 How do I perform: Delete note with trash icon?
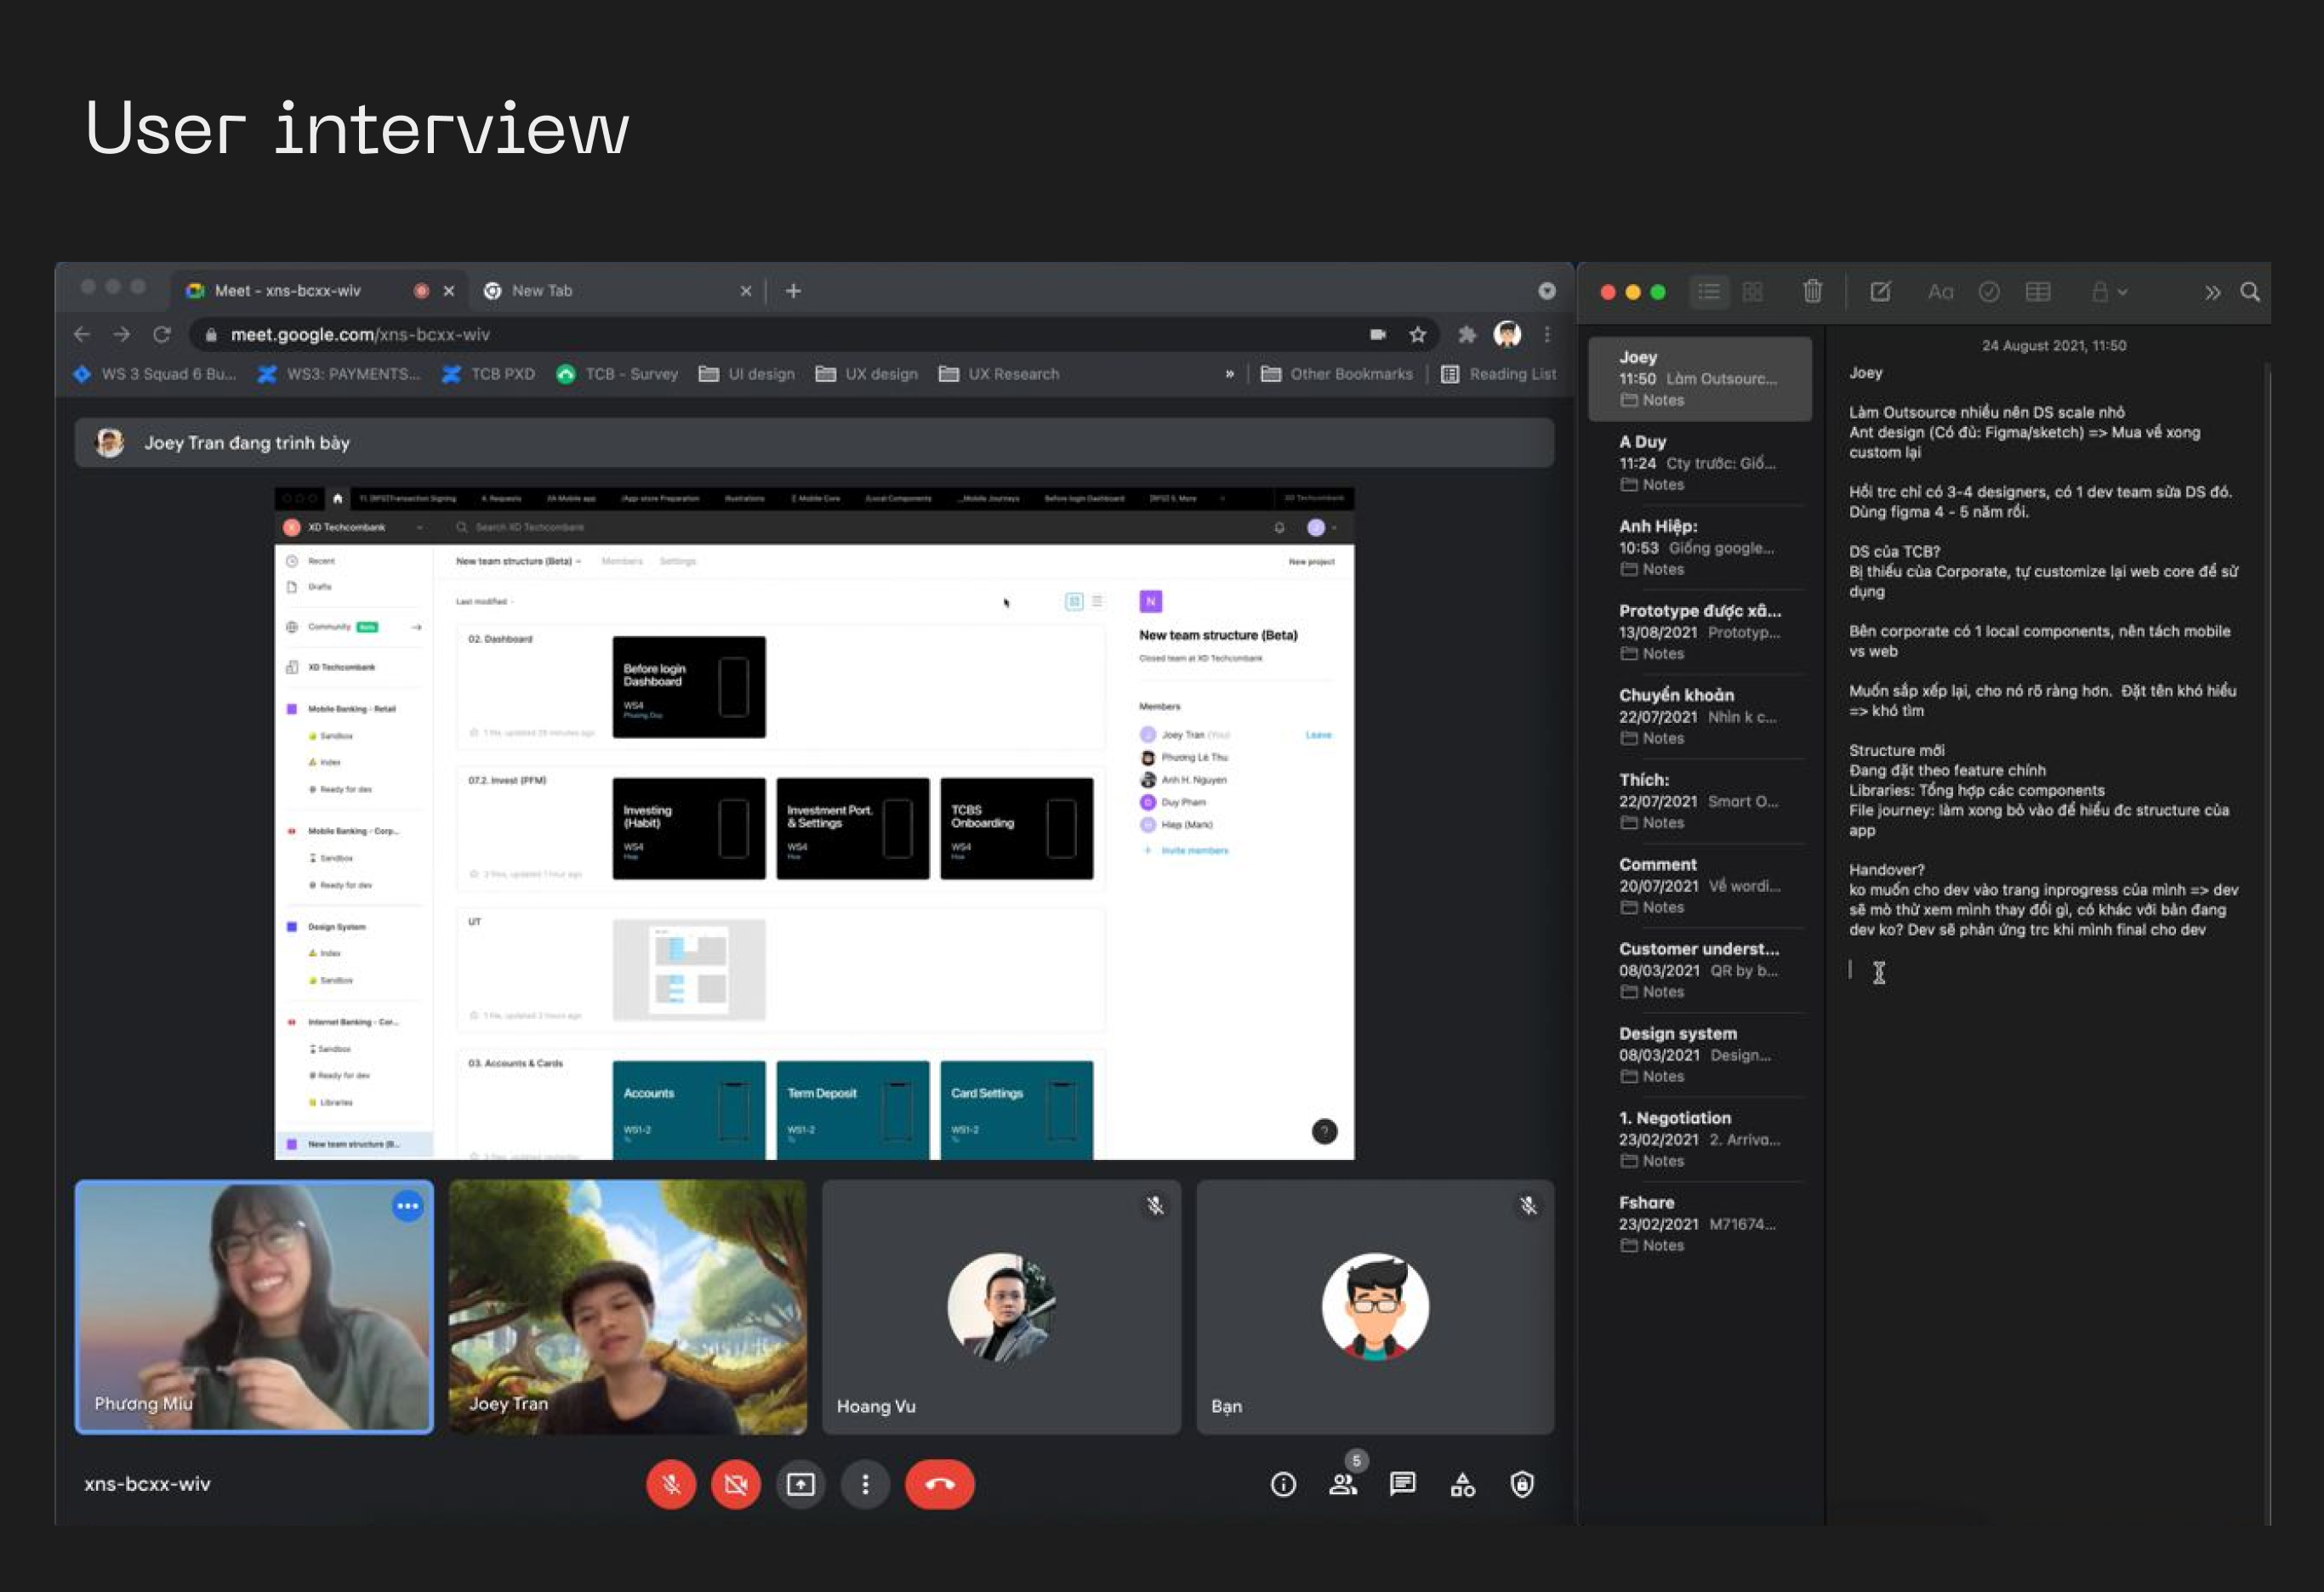click(x=1812, y=291)
